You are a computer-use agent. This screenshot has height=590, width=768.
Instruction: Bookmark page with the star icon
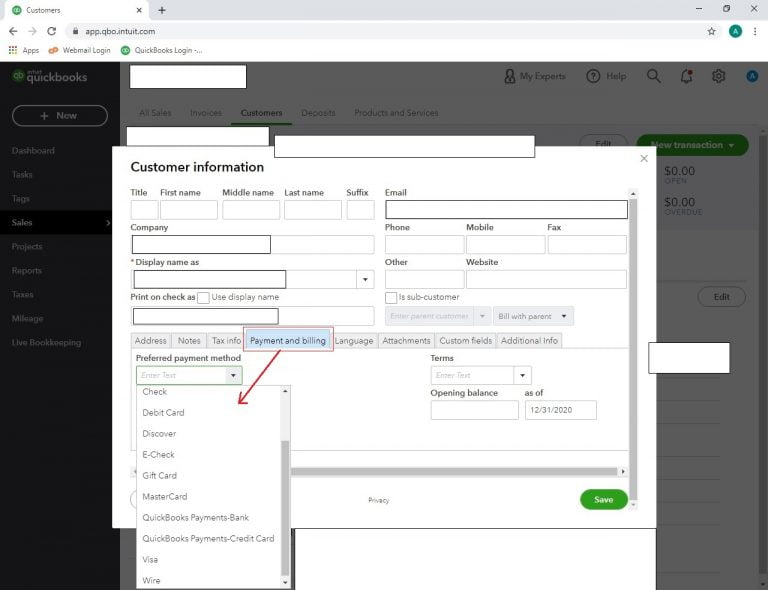pos(711,31)
